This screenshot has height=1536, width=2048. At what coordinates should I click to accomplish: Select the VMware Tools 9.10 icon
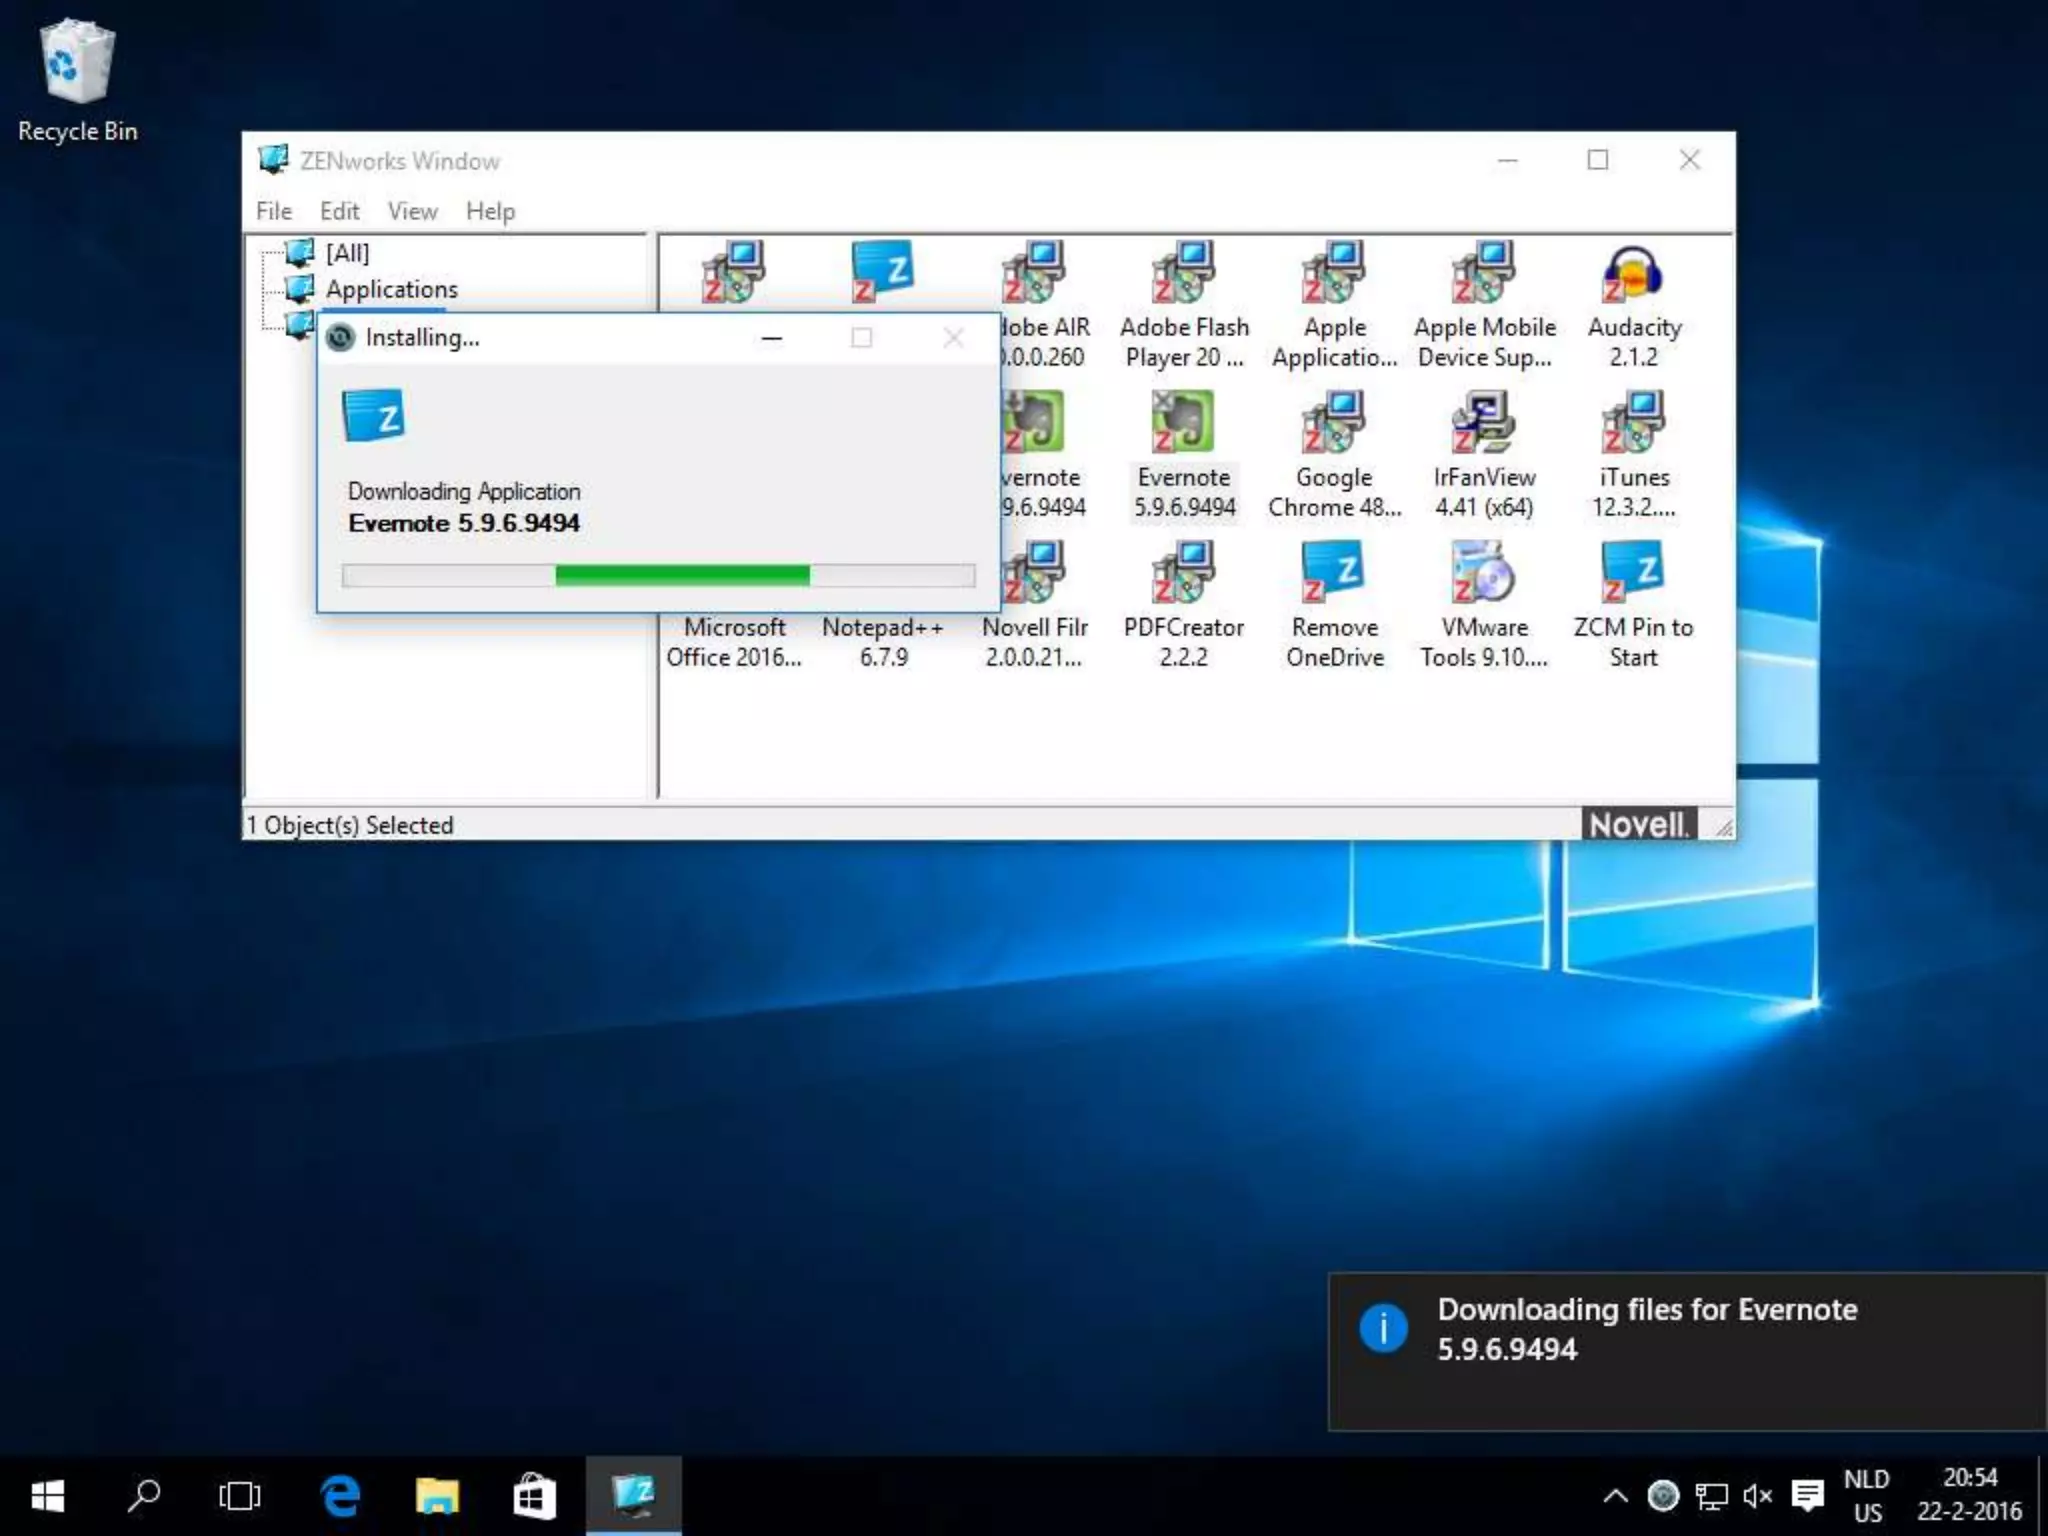(x=1484, y=571)
